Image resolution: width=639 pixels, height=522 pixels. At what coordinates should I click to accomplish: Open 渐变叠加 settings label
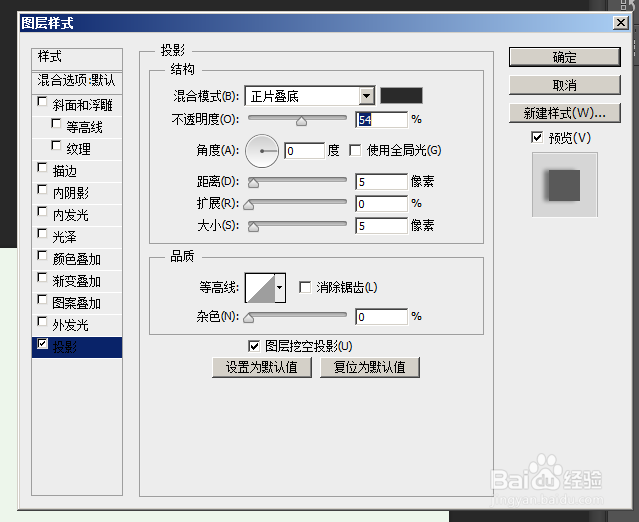coord(77,281)
